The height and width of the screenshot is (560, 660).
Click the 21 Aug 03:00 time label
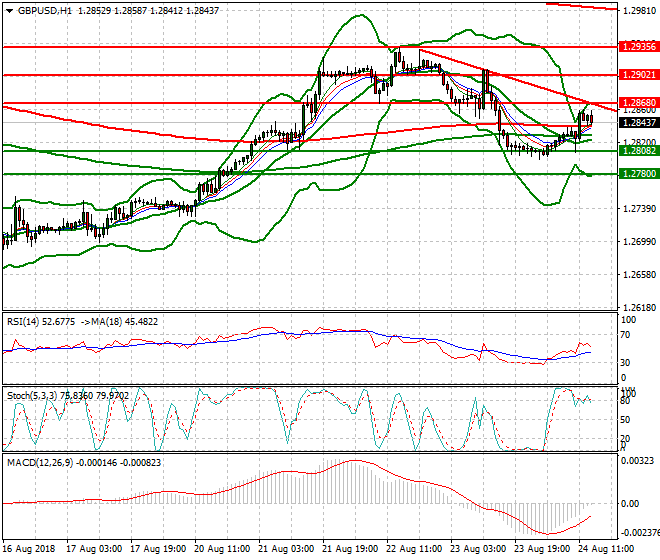pyautogui.click(x=286, y=549)
